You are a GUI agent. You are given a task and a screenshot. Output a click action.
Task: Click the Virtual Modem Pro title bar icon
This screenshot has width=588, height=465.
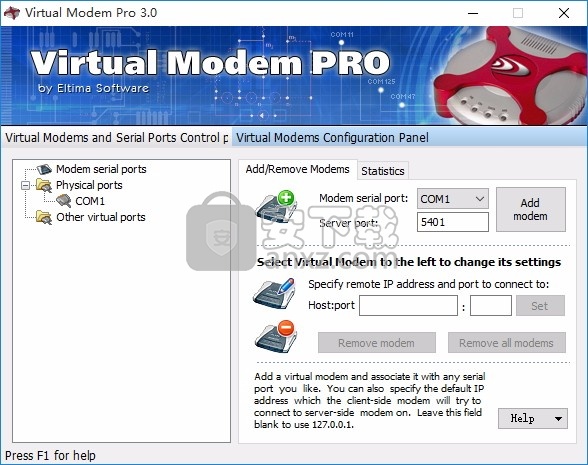click(12, 13)
